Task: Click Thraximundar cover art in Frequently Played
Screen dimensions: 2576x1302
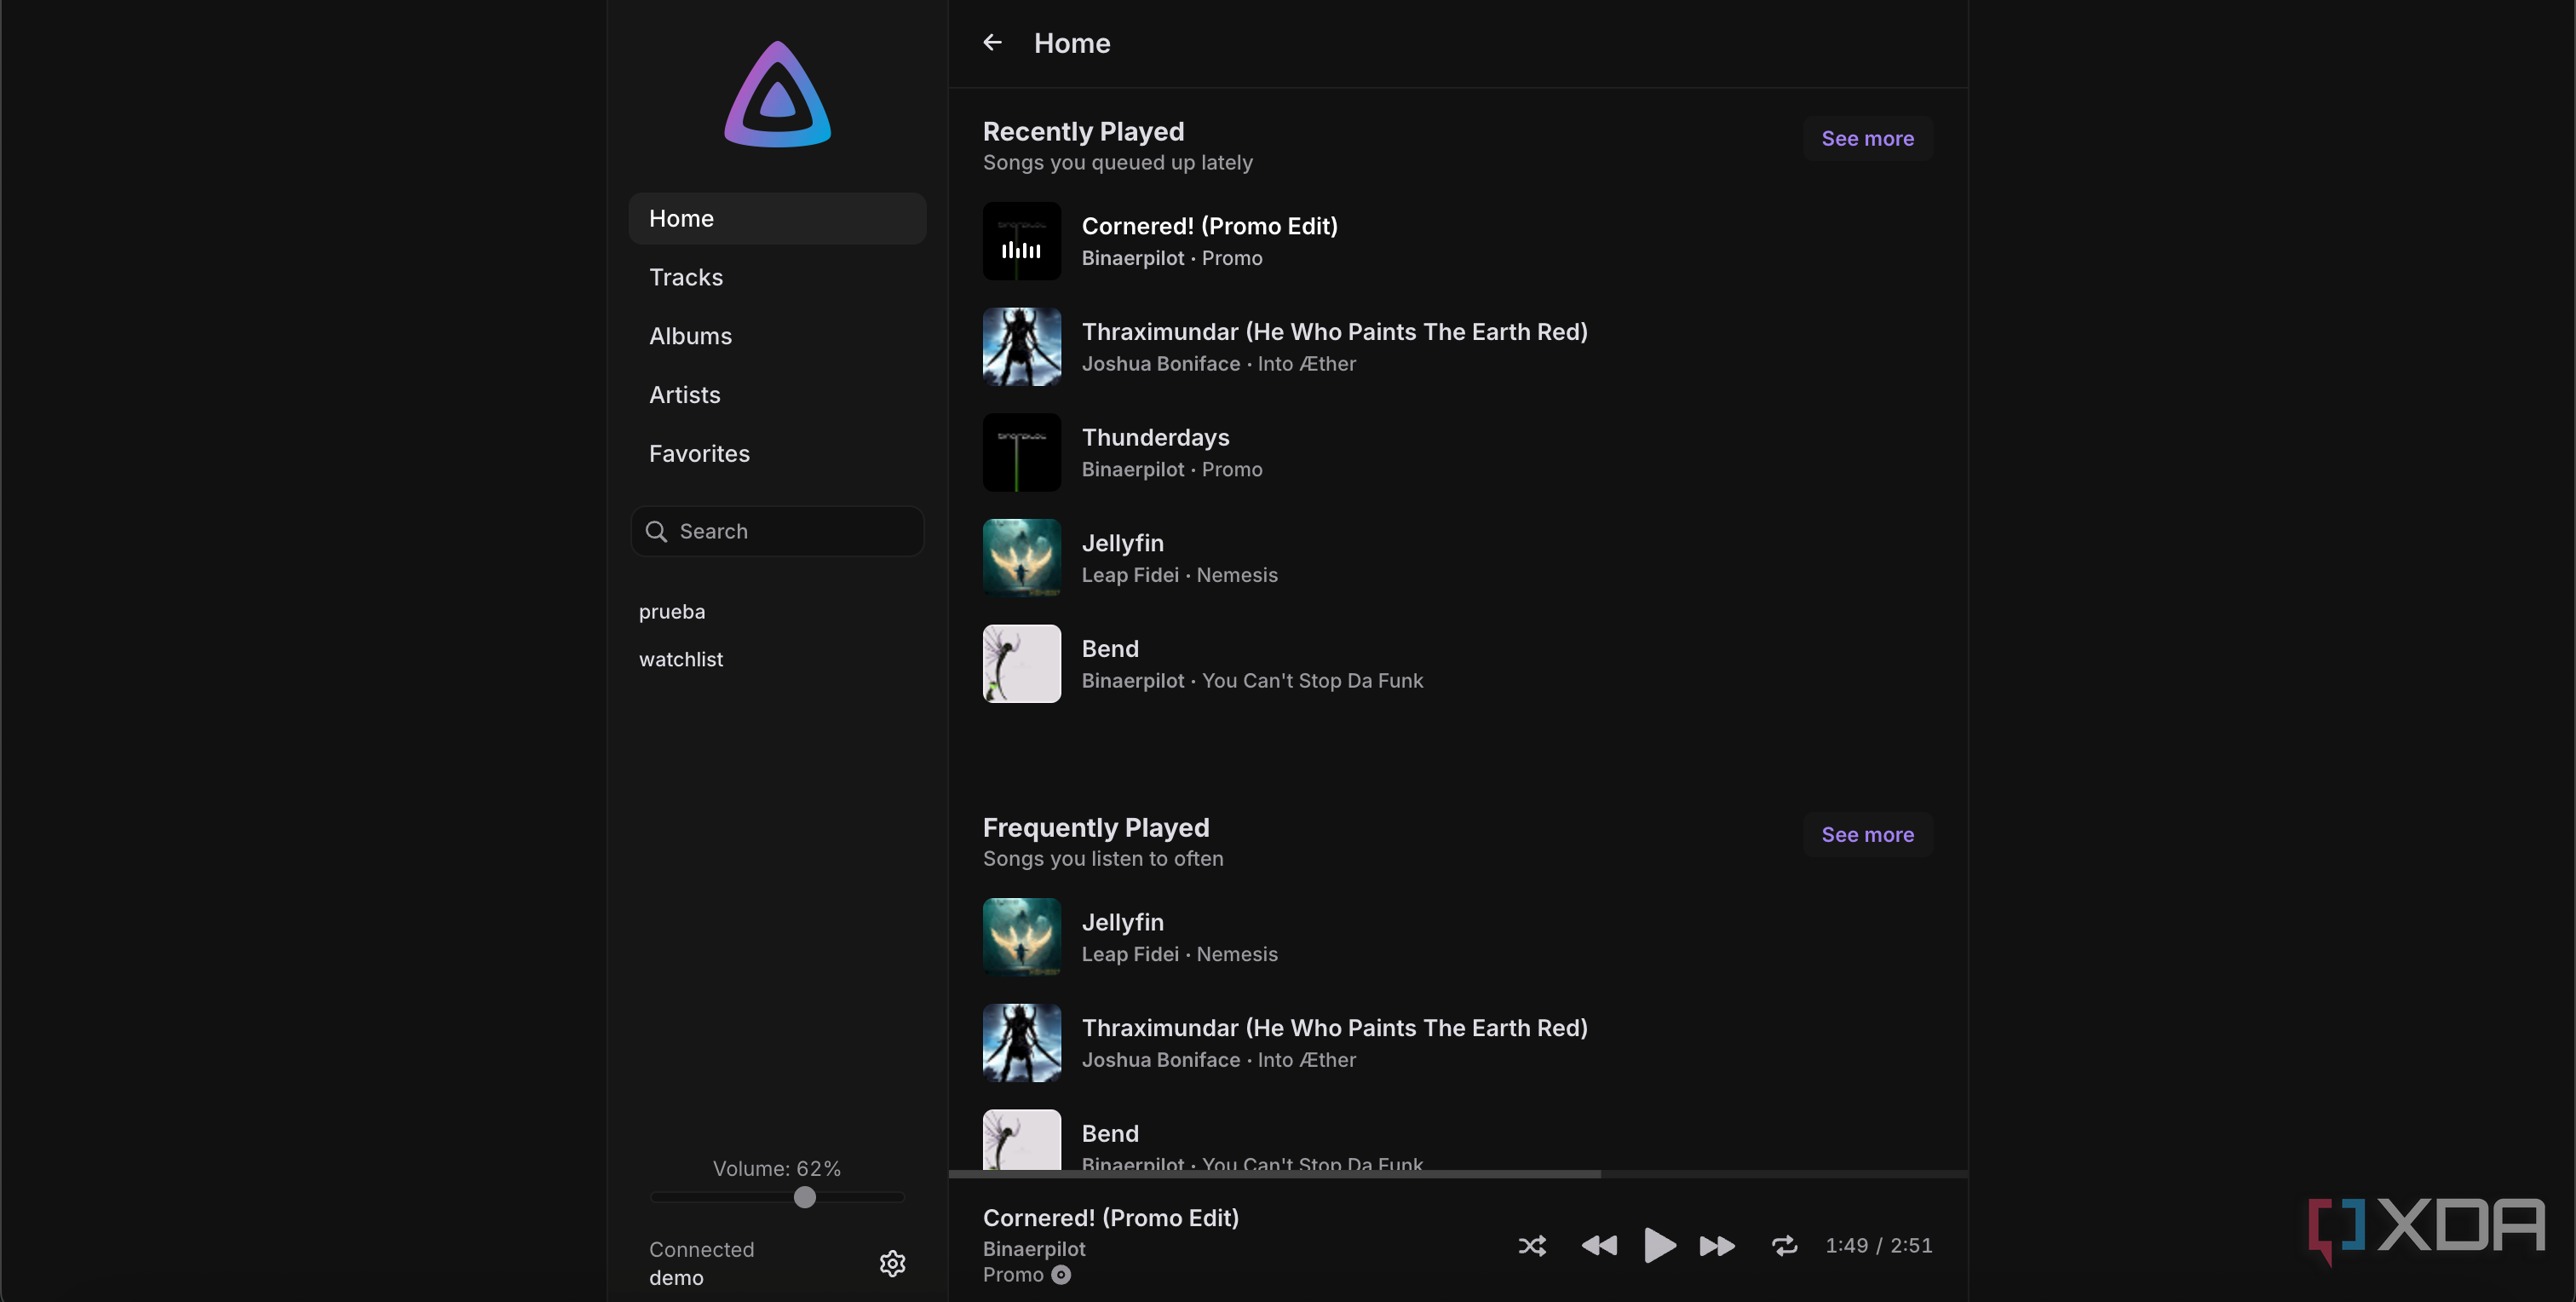Action: 1021,1043
